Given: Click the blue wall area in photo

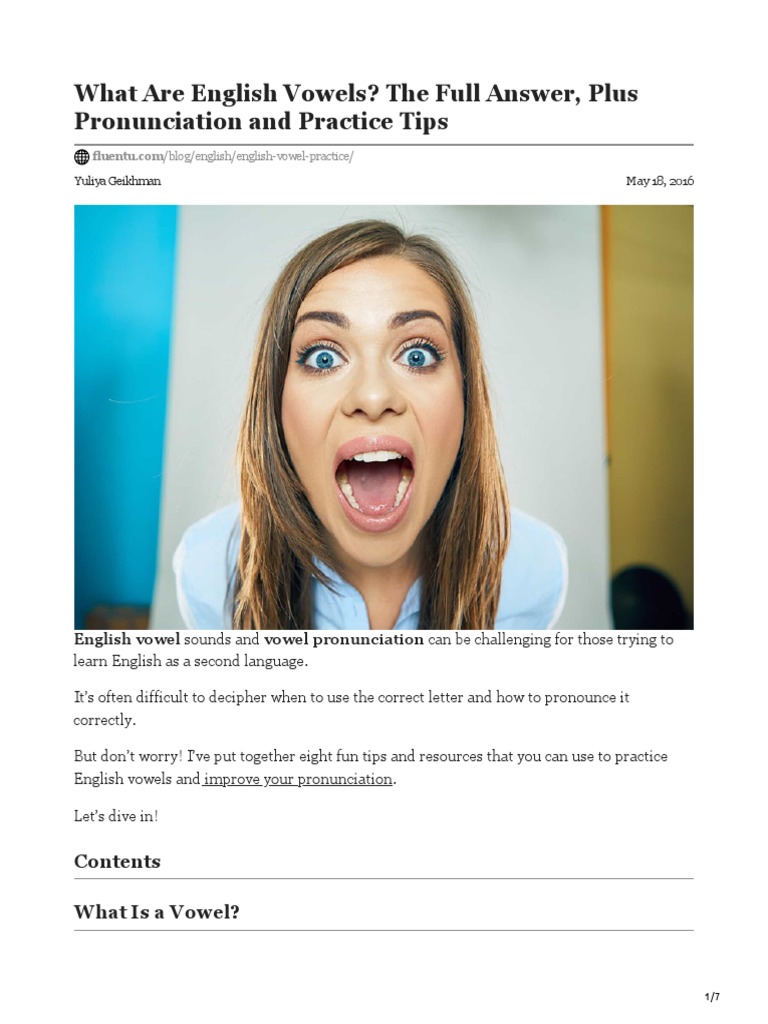Looking at the screenshot, I should pos(124,405).
